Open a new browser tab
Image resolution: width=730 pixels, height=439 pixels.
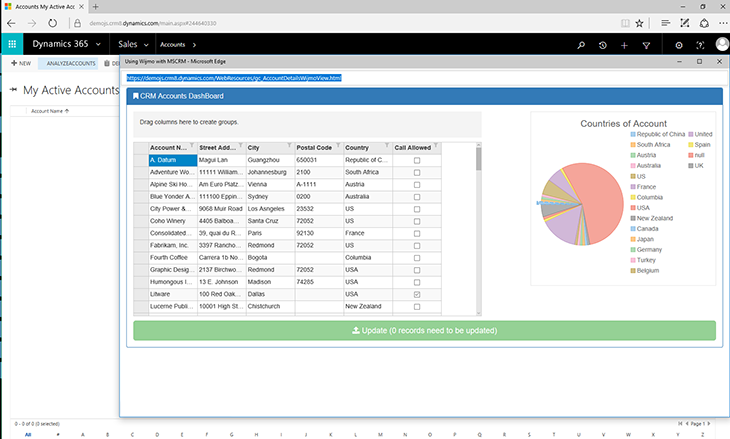[x=95, y=7]
